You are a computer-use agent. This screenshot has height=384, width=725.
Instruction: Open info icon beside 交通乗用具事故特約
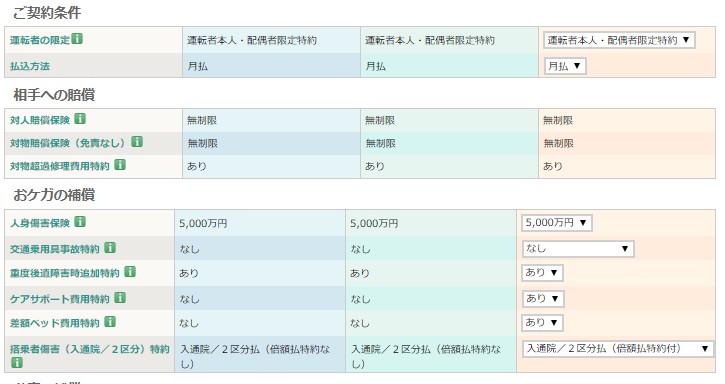110,248
